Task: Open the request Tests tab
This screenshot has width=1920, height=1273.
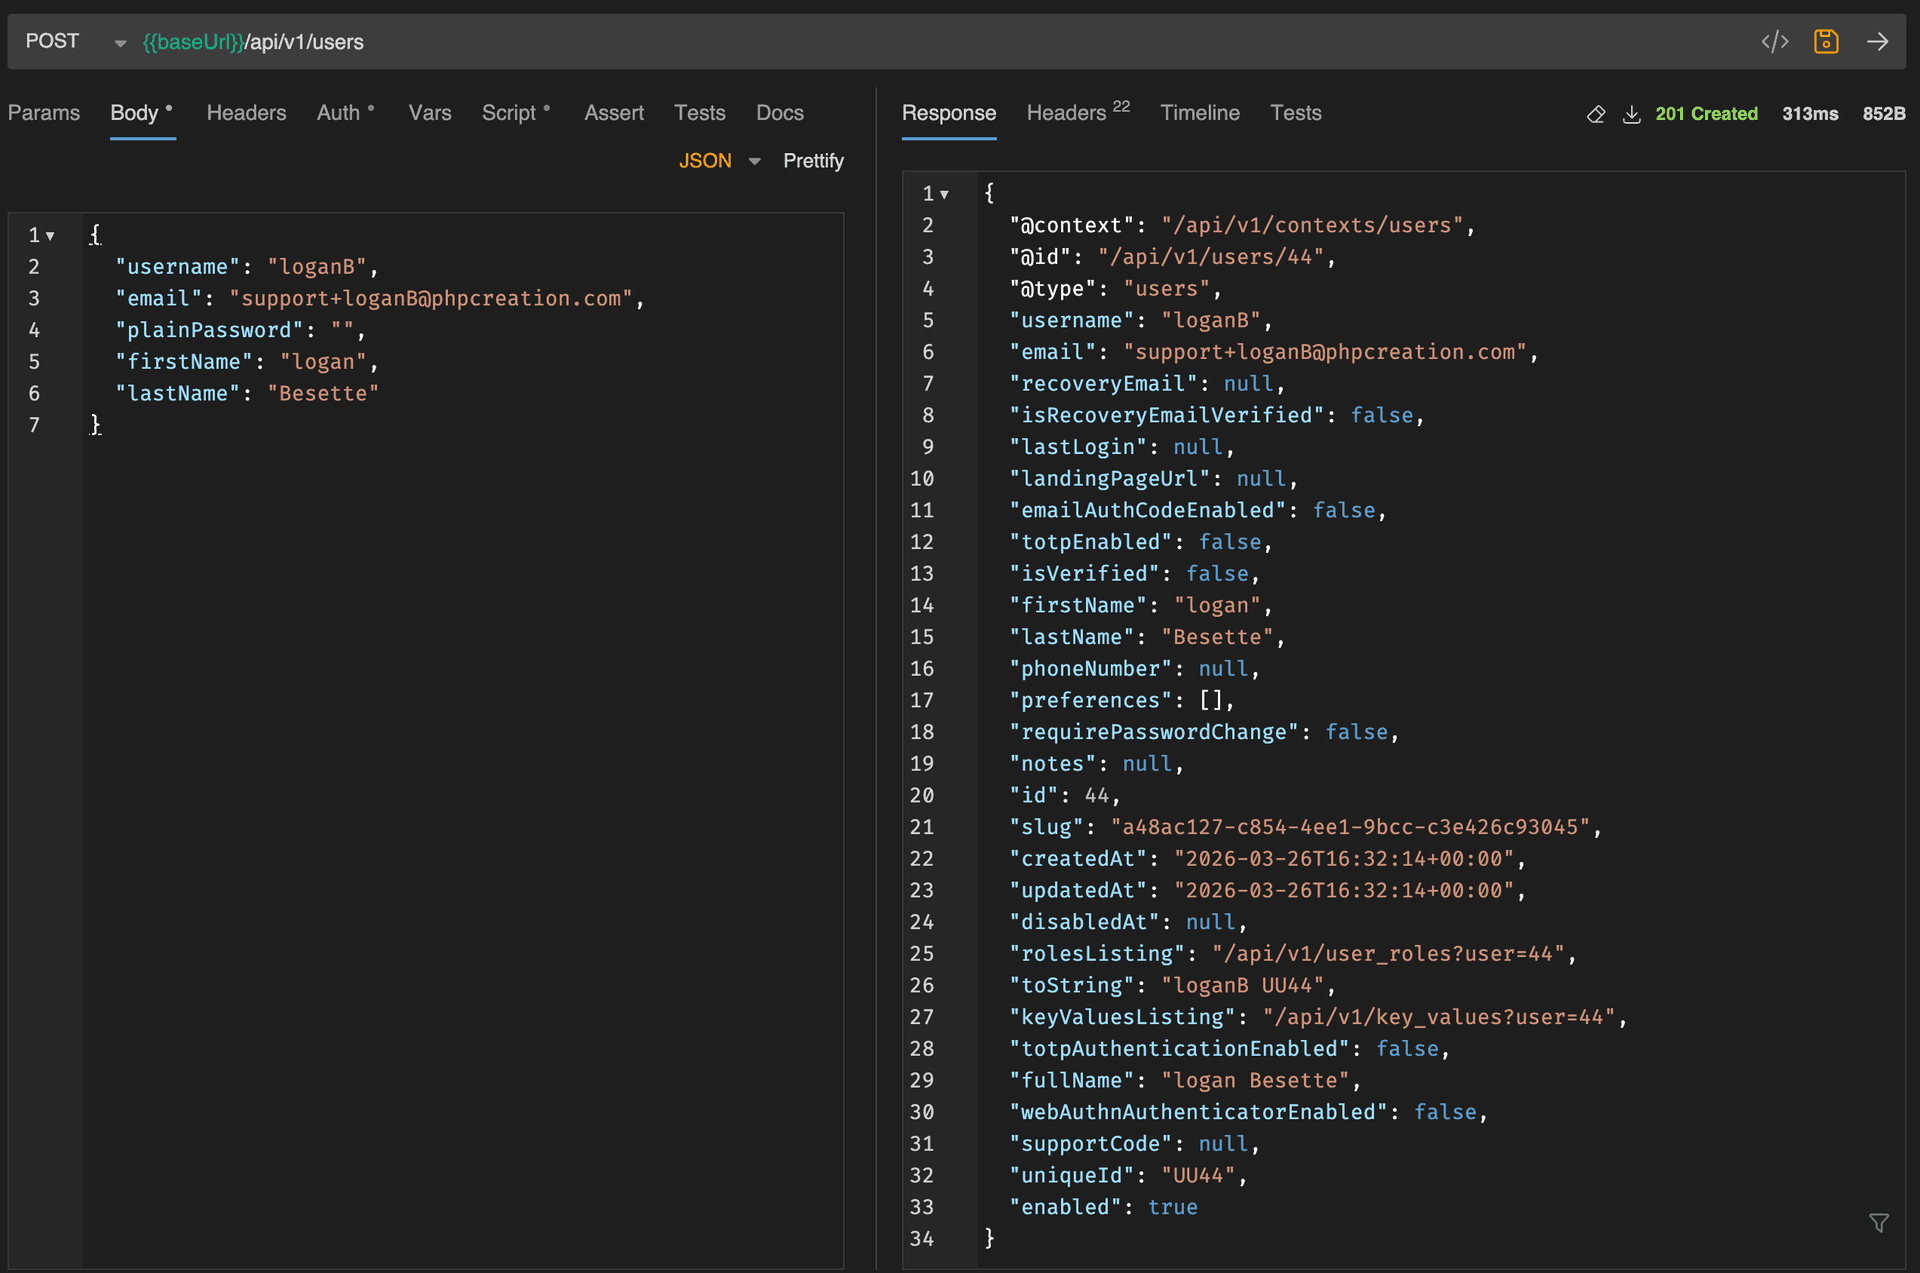Action: tap(699, 113)
